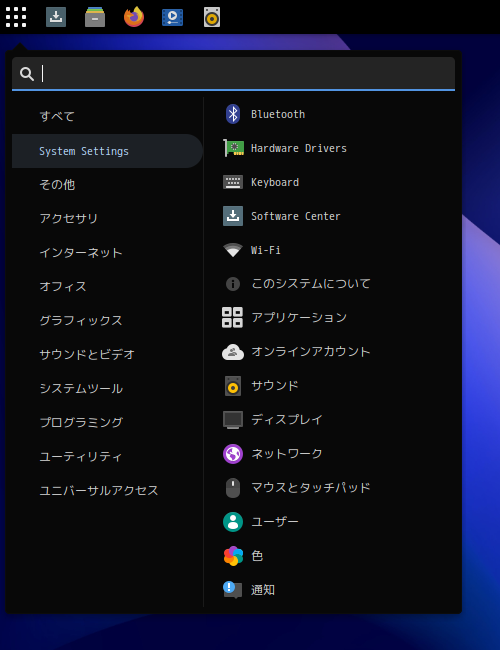
Task: Select the アクセサリ category
Action: (107, 218)
